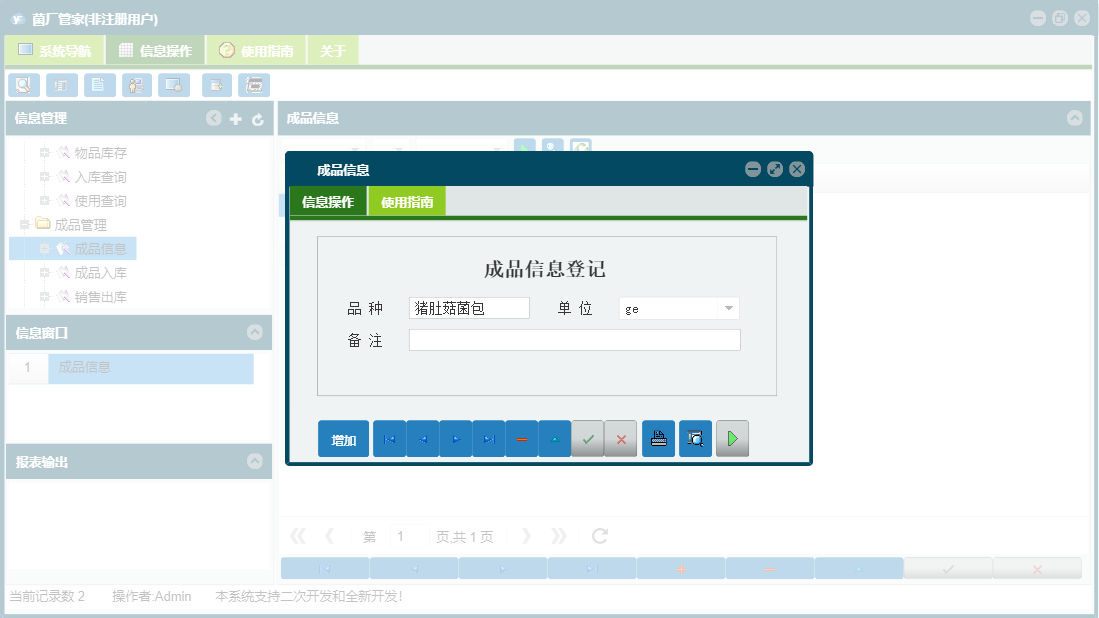Click next page arrow in pagination bar
This screenshot has height=618, width=1099.
point(527,536)
